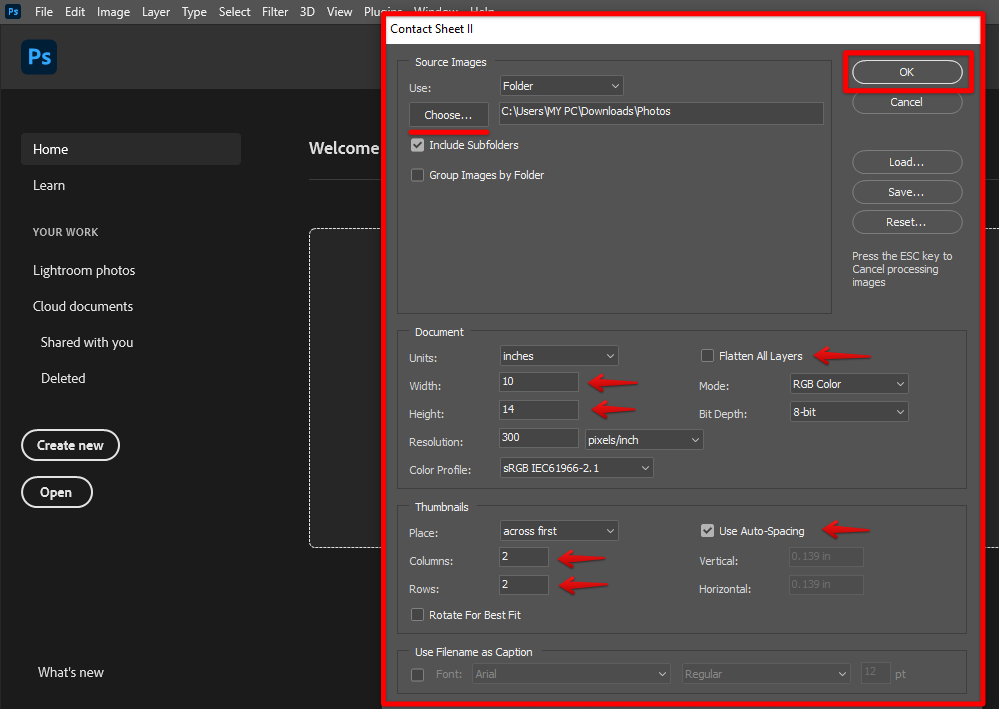This screenshot has width=999, height=709.
Task: Open the Use source dropdown set to Folder
Action: [x=561, y=87]
